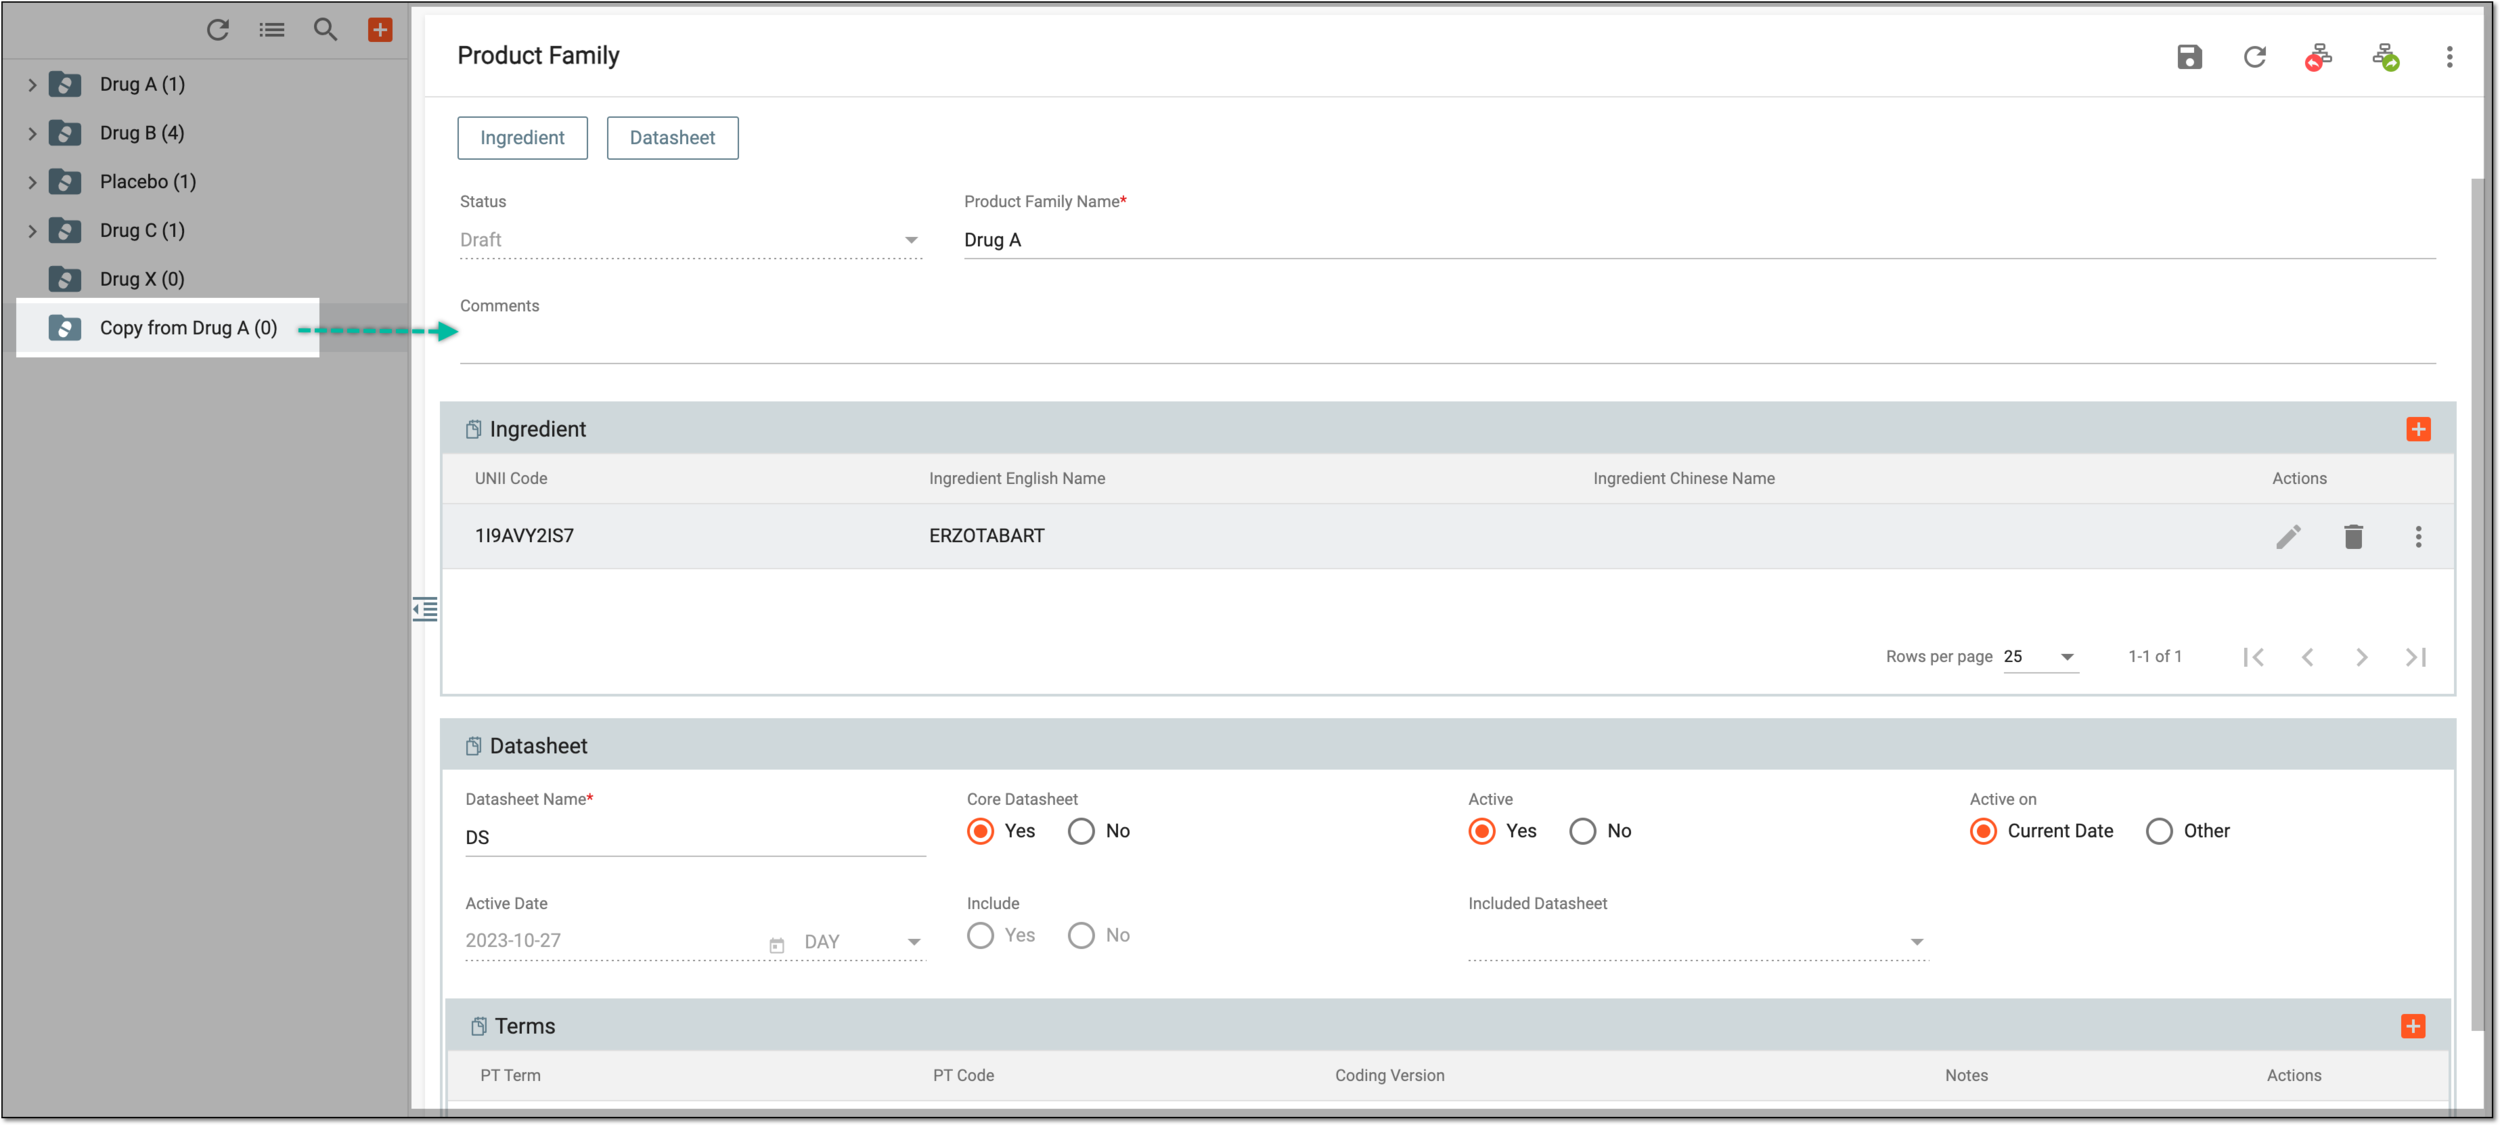Edit the ERZOTABART ingredient row
Screen dimensions: 2500x1125
pos(2288,537)
